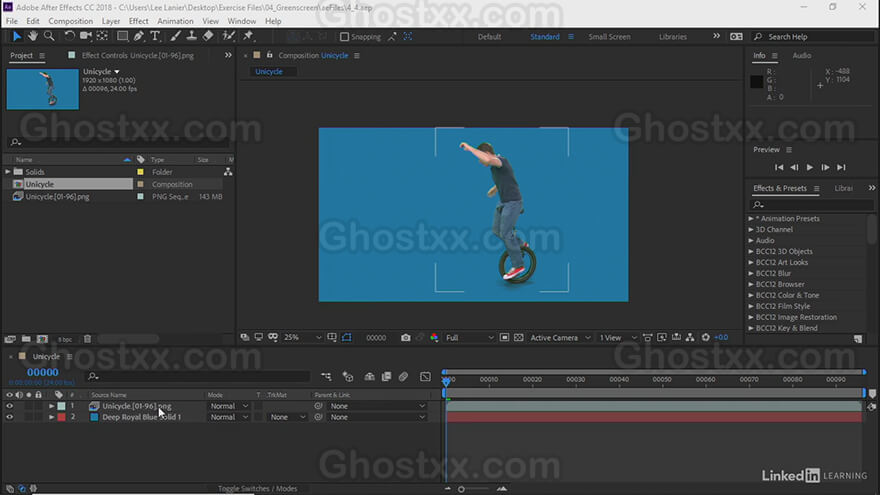The height and width of the screenshot is (495, 880).
Task: Expand BCC12 Blur effects category
Action: click(751, 273)
